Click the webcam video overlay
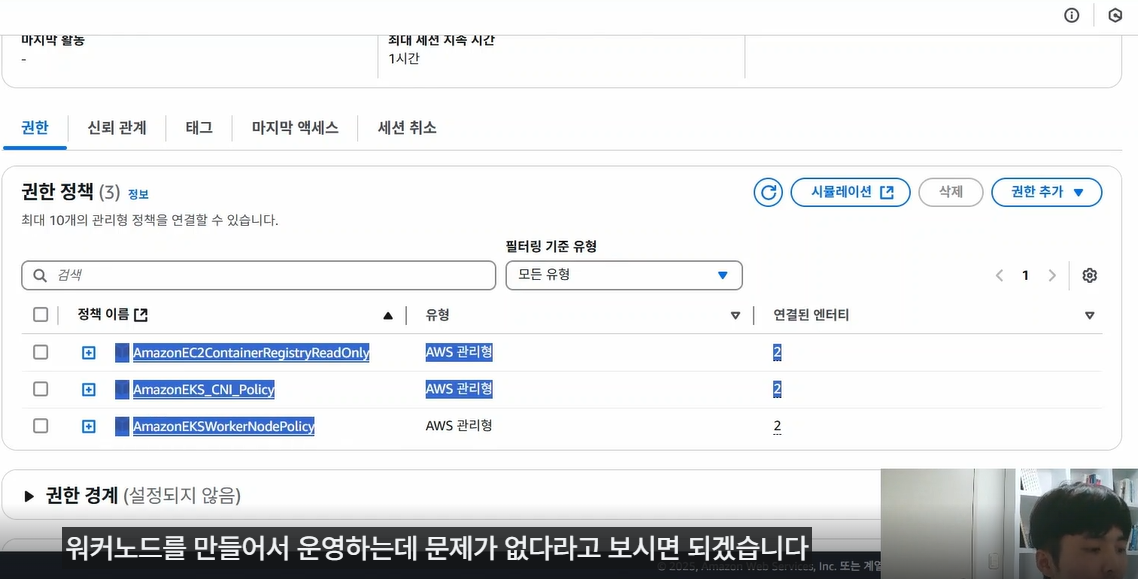Screen dimensions: 1138x579 click(1010, 524)
